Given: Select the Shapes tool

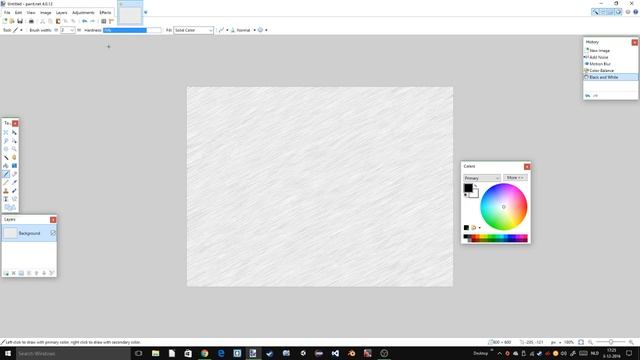Looking at the screenshot, I should point(10,207).
